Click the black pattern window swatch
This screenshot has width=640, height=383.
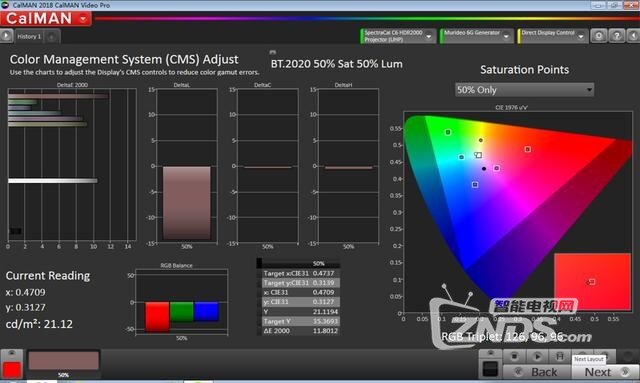[x=490, y=369]
